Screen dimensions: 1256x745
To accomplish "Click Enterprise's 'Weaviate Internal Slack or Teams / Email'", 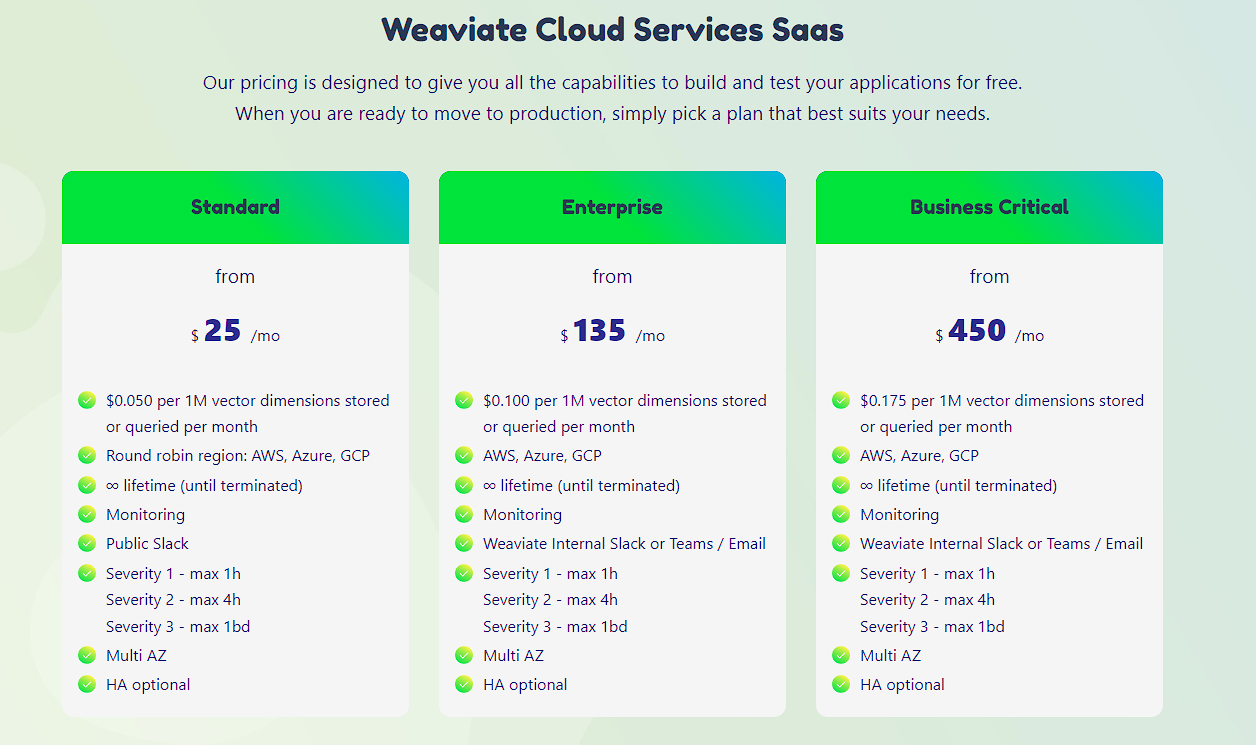I will tap(624, 543).
